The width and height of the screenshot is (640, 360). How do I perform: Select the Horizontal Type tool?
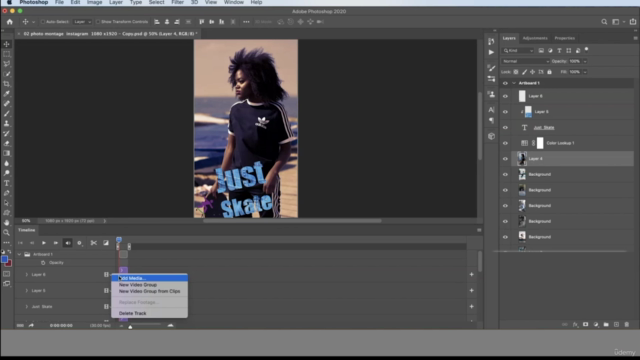pos(7,183)
